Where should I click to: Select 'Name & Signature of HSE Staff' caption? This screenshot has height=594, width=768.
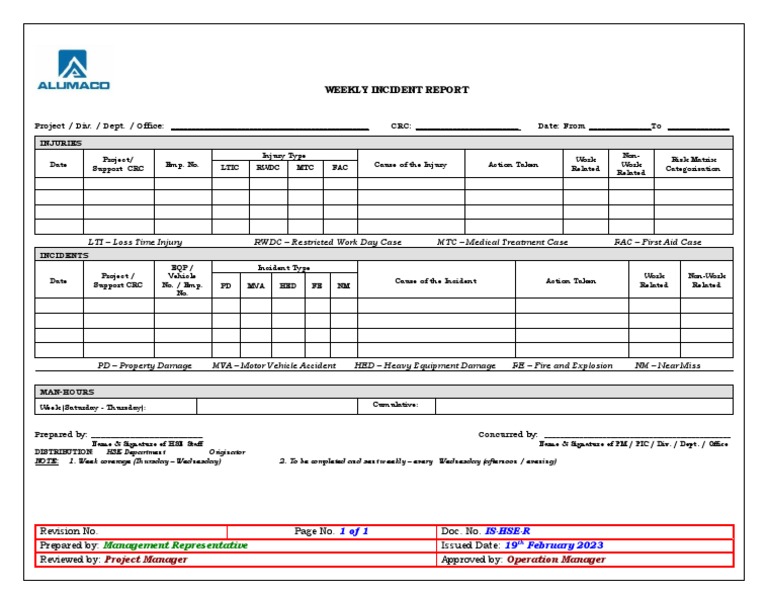(x=147, y=444)
